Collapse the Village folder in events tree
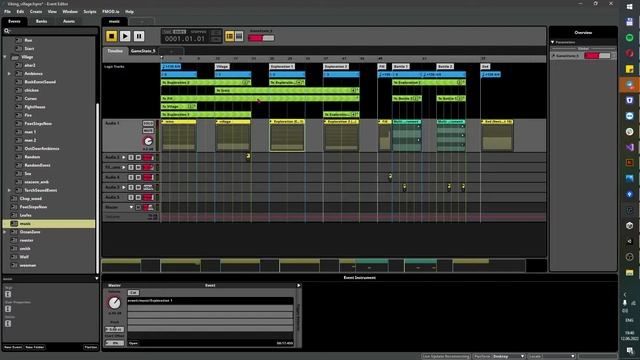Viewport: 640px width, 360px height. coord(5,57)
